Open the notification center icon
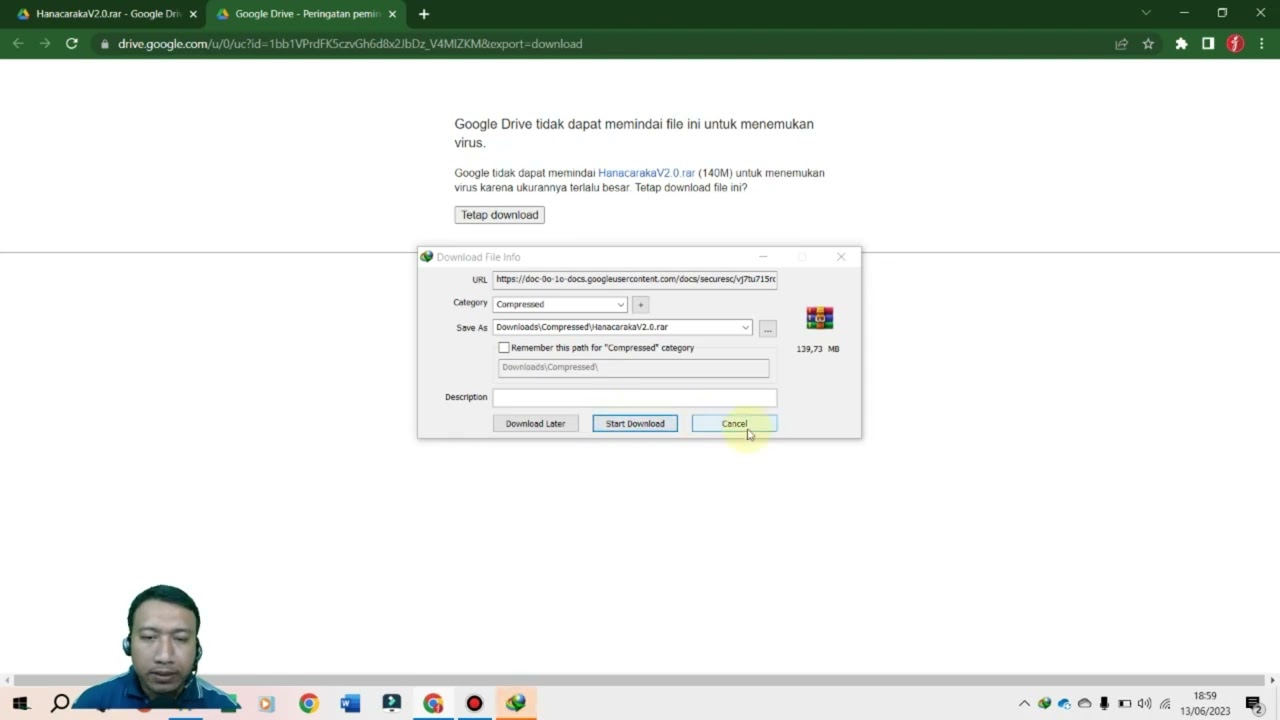Viewport: 1280px width, 720px height. click(x=1254, y=704)
